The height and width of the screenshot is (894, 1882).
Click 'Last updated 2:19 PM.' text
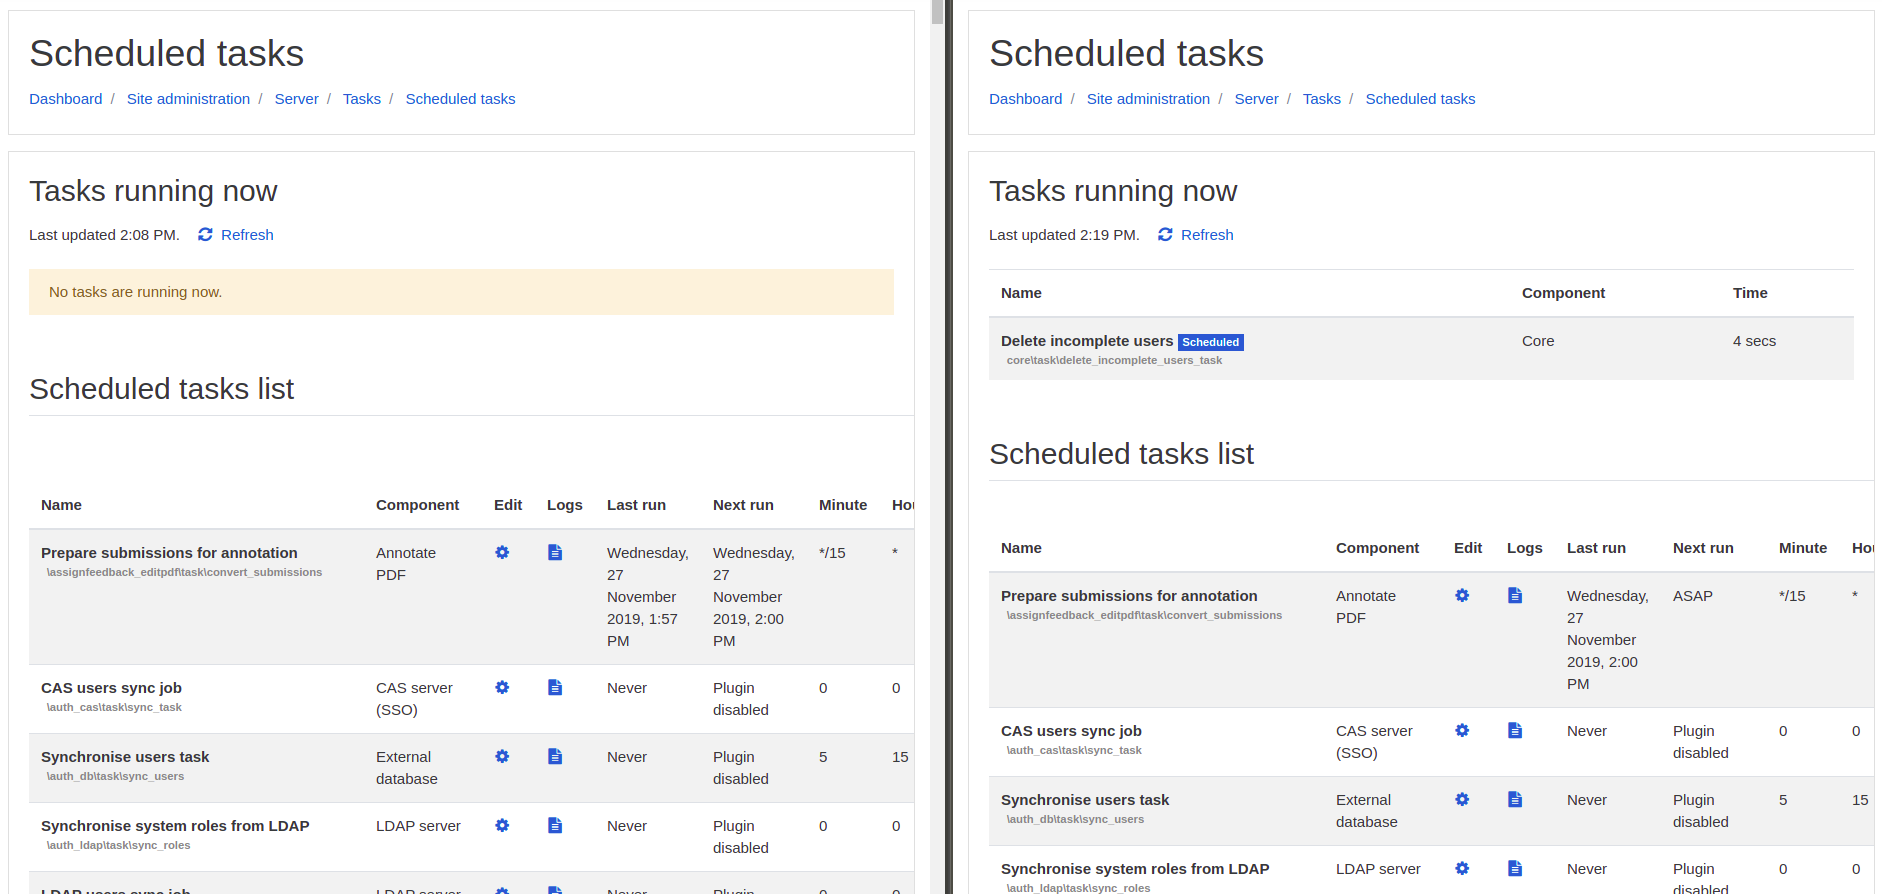[x=1064, y=235]
